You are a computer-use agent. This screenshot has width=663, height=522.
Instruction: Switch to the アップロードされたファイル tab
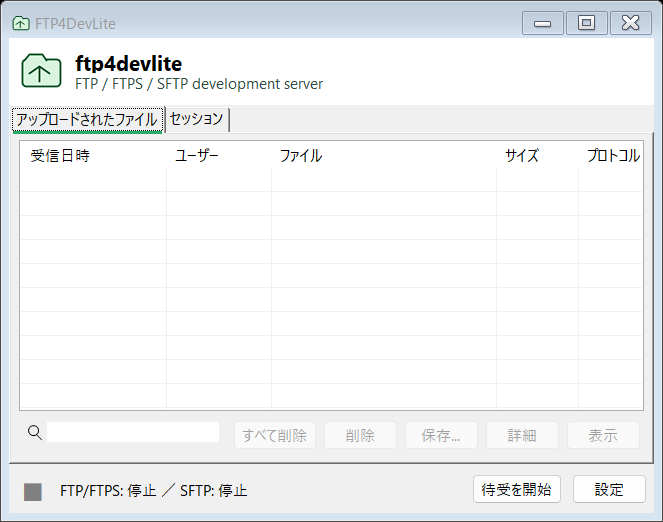(88, 120)
